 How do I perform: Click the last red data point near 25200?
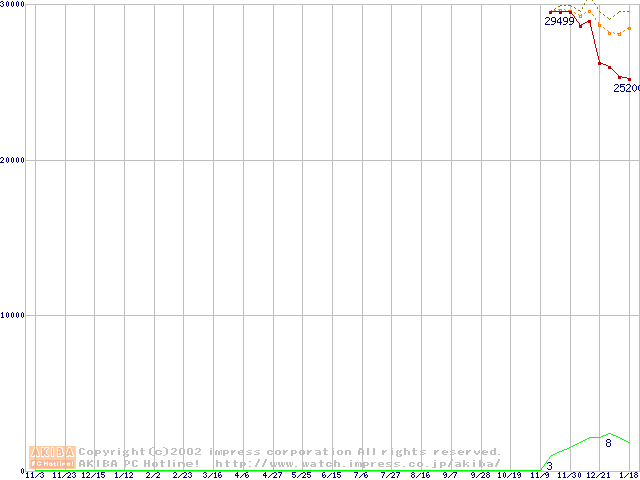coord(629,79)
